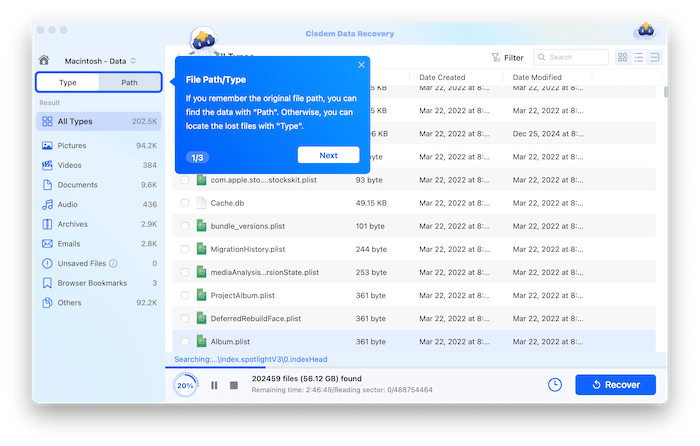Switch to the Type tab
Viewport: 700px width, 446px height.
pos(68,82)
